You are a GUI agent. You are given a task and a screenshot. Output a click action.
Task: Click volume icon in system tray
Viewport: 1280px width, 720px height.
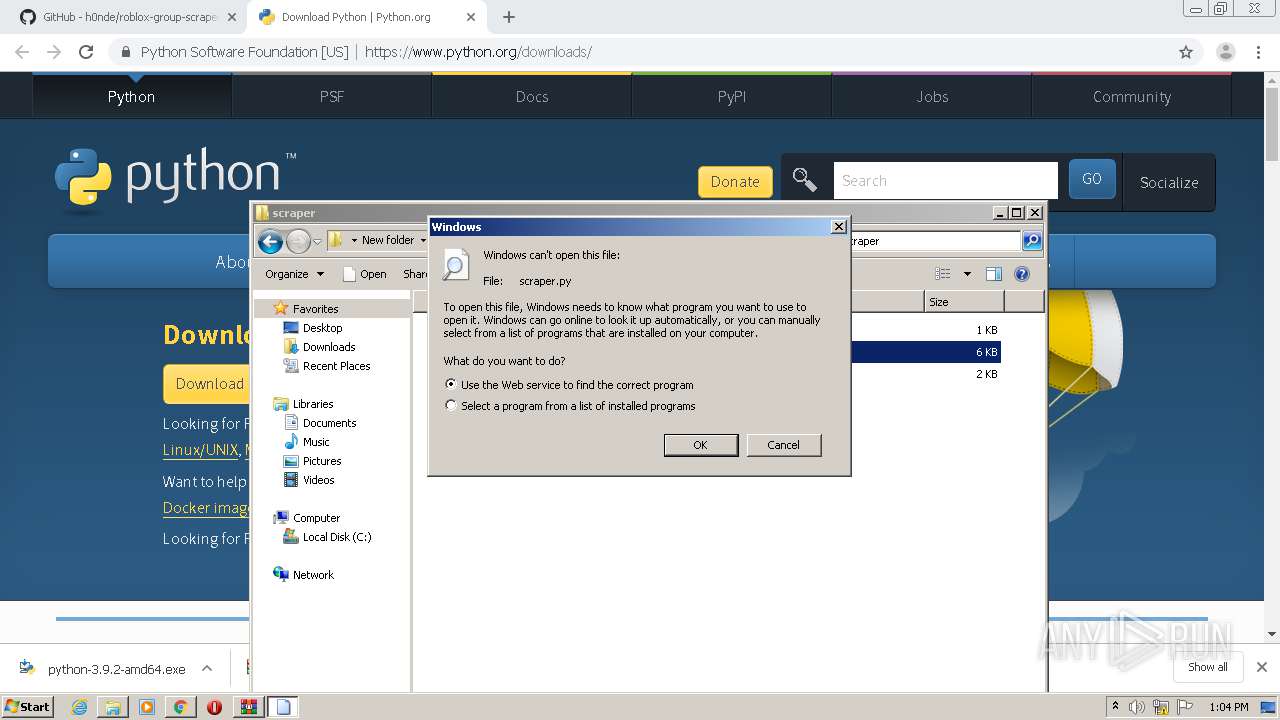point(1137,707)
